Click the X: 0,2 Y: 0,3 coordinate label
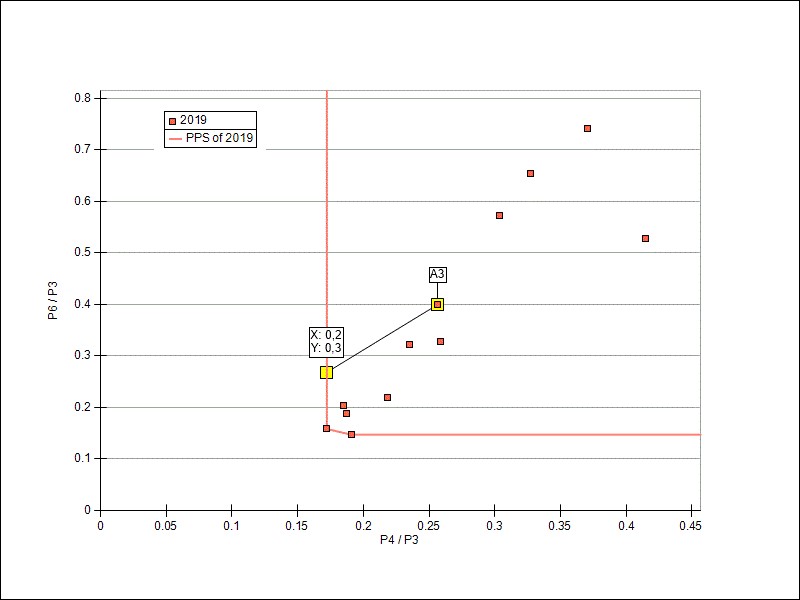 click(x=326, y=341)
